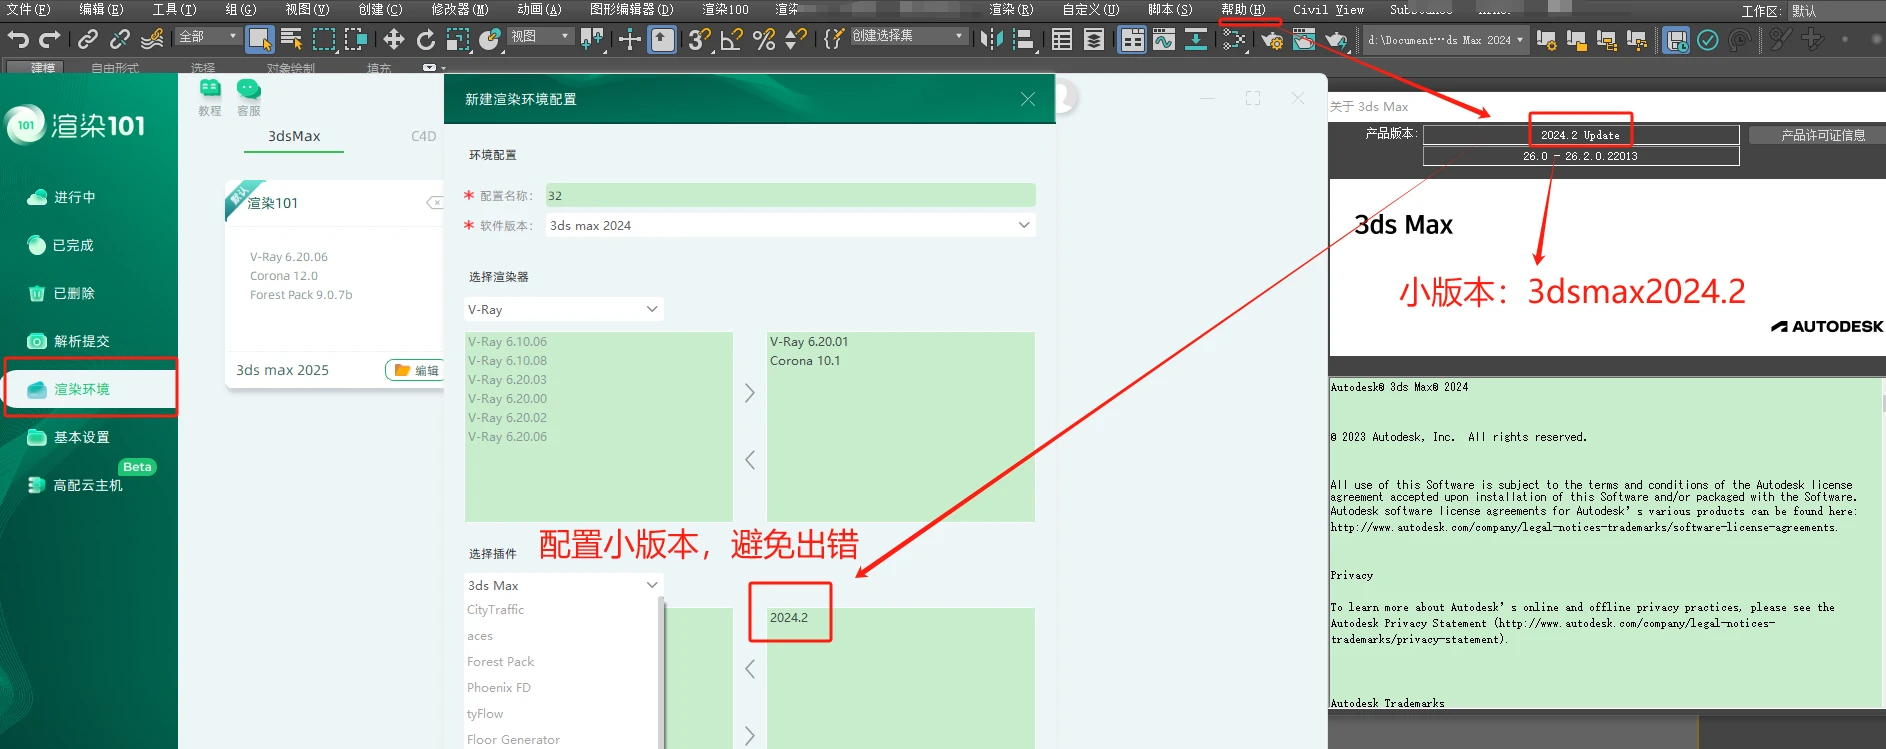Select Corona 10.1 in the chosen list
Viewport: 1886px width, 749px height.
click(805, 360)
